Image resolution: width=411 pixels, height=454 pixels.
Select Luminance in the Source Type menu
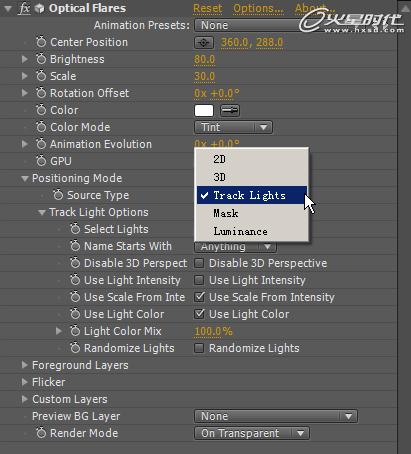tap(252, 231)
